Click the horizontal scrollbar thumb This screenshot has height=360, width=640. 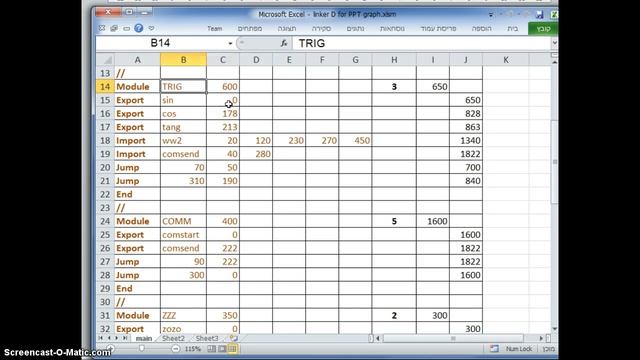pos(453,338)
